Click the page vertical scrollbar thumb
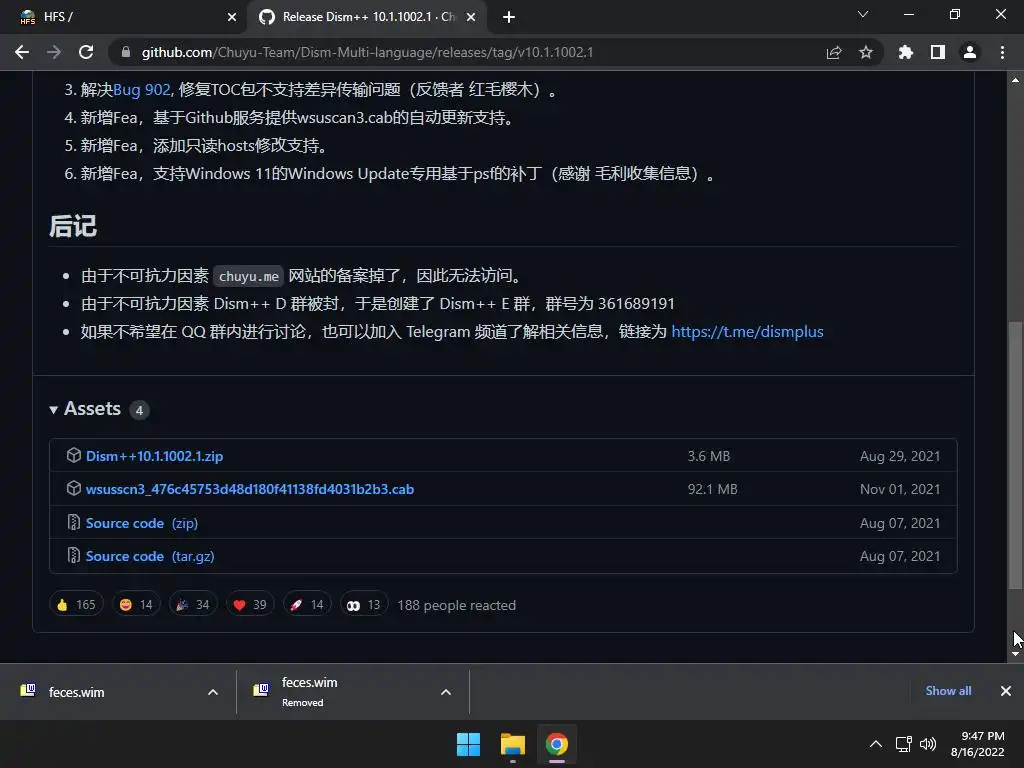The width and height of the screenshot is (1024, 768). click(x=1015, y=455)
